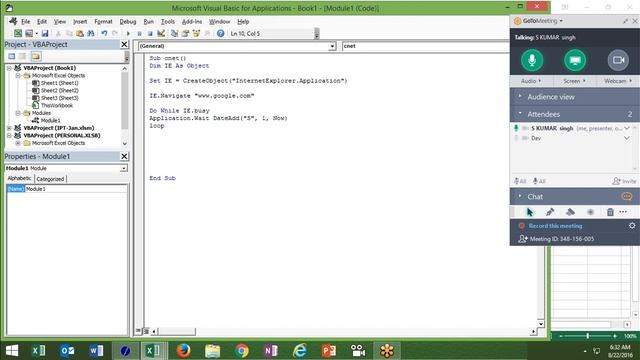Open the File menu
The image size is (640, 360).
click(25, 22)
